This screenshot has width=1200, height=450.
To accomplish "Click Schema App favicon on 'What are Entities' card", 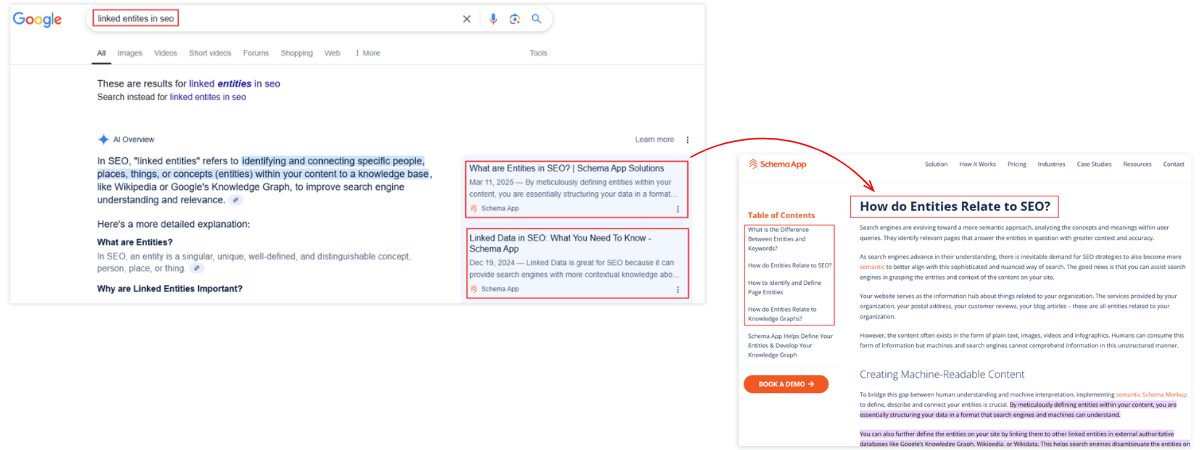I will (474, 209).
